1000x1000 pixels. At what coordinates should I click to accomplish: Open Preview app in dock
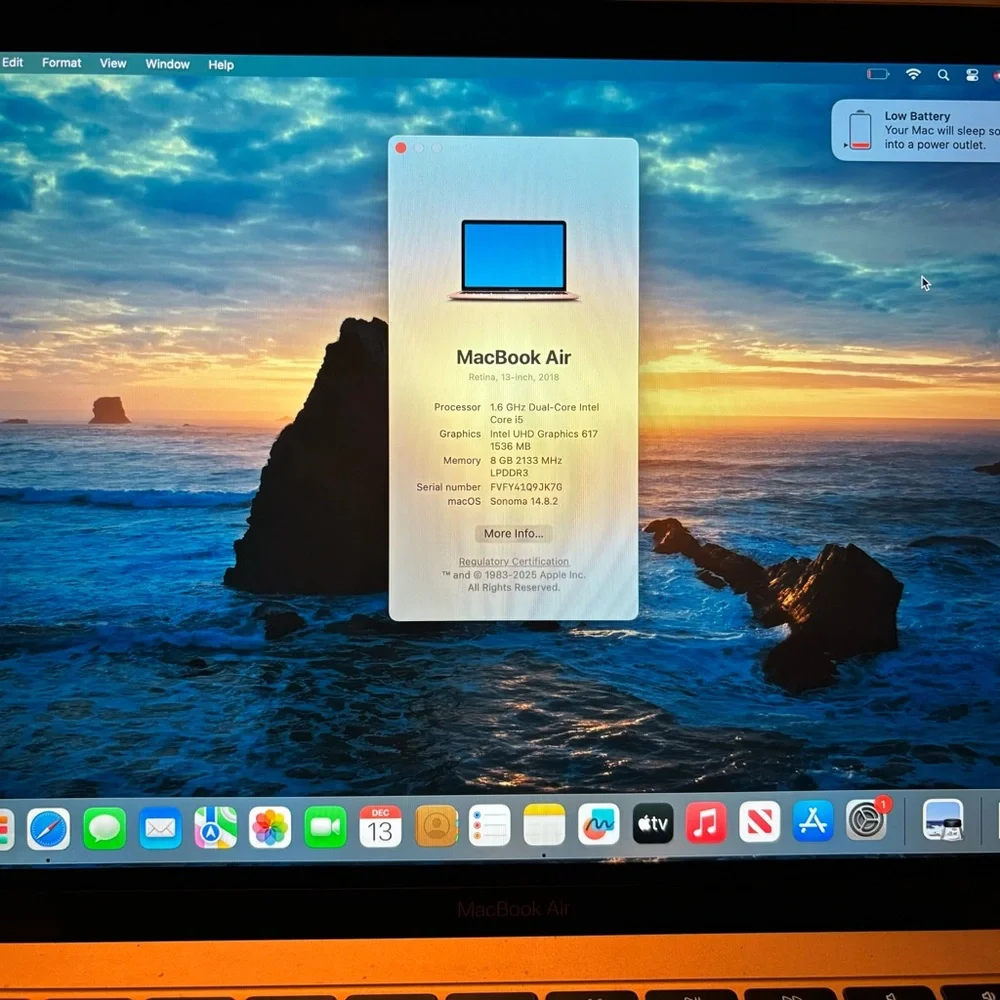point(943,820)
